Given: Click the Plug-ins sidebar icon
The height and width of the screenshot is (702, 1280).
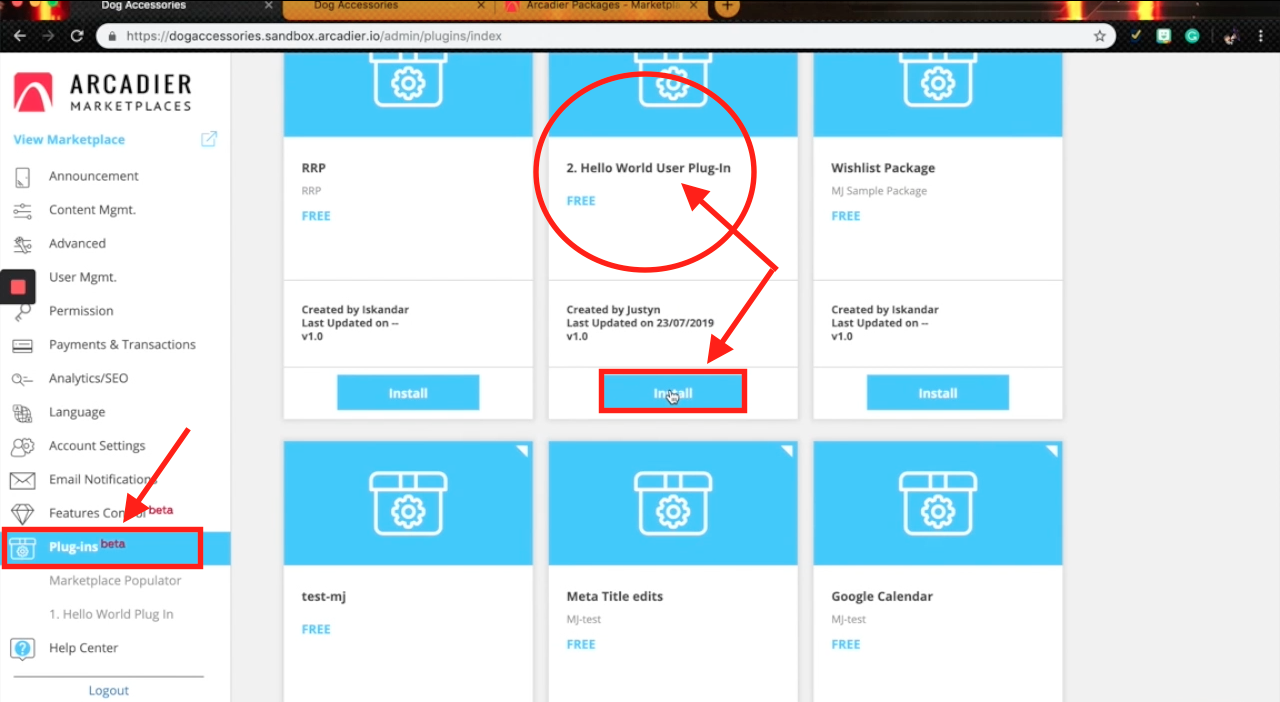Looking at the screenshot, I should (22, 548).
